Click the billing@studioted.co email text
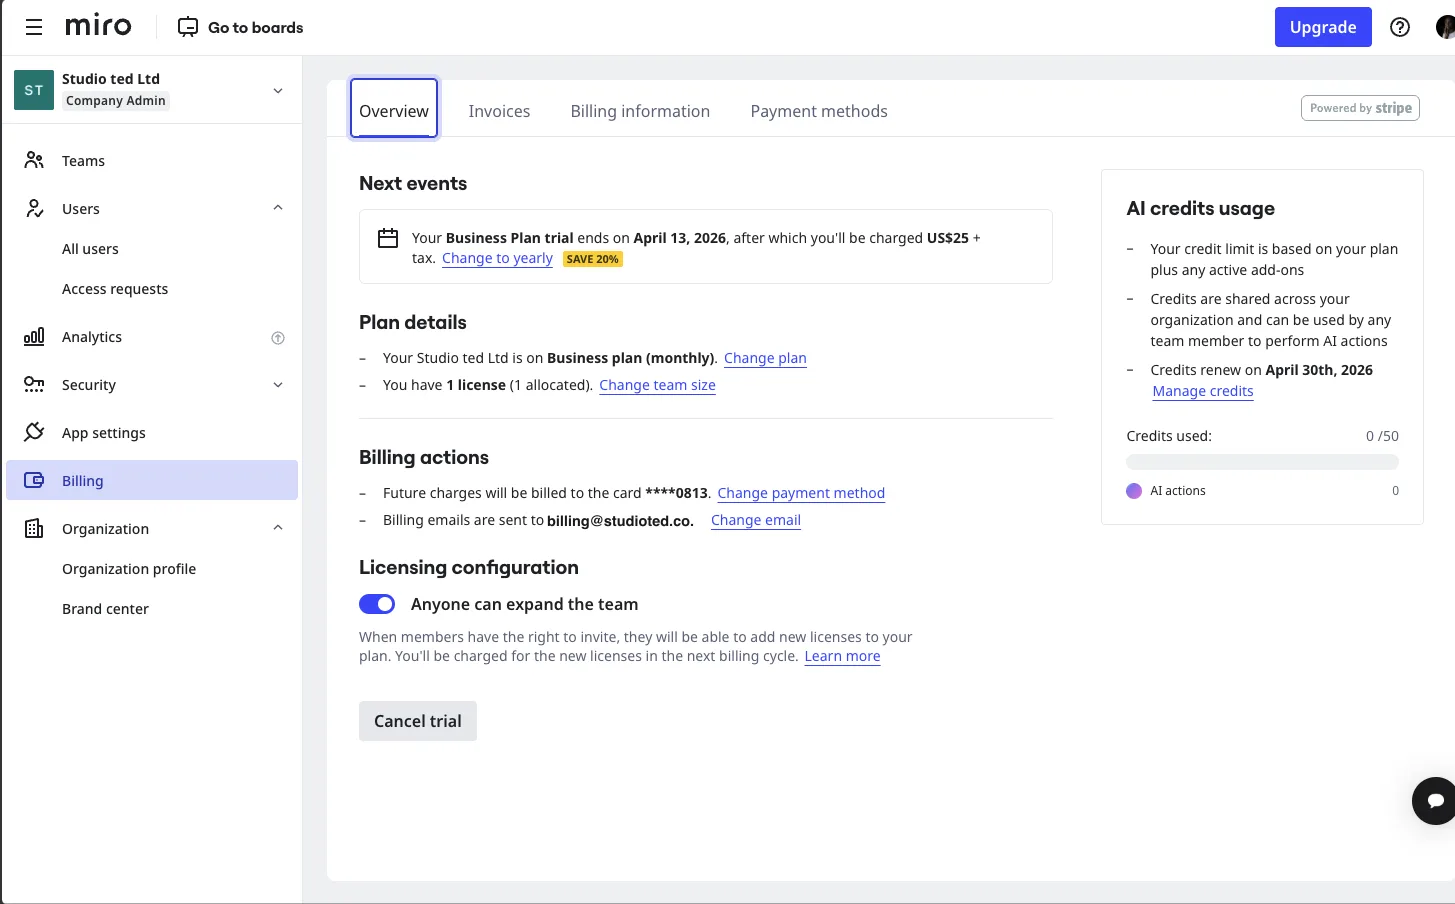Viewport: 1455px width, 904px height. [x=620, y=521]
